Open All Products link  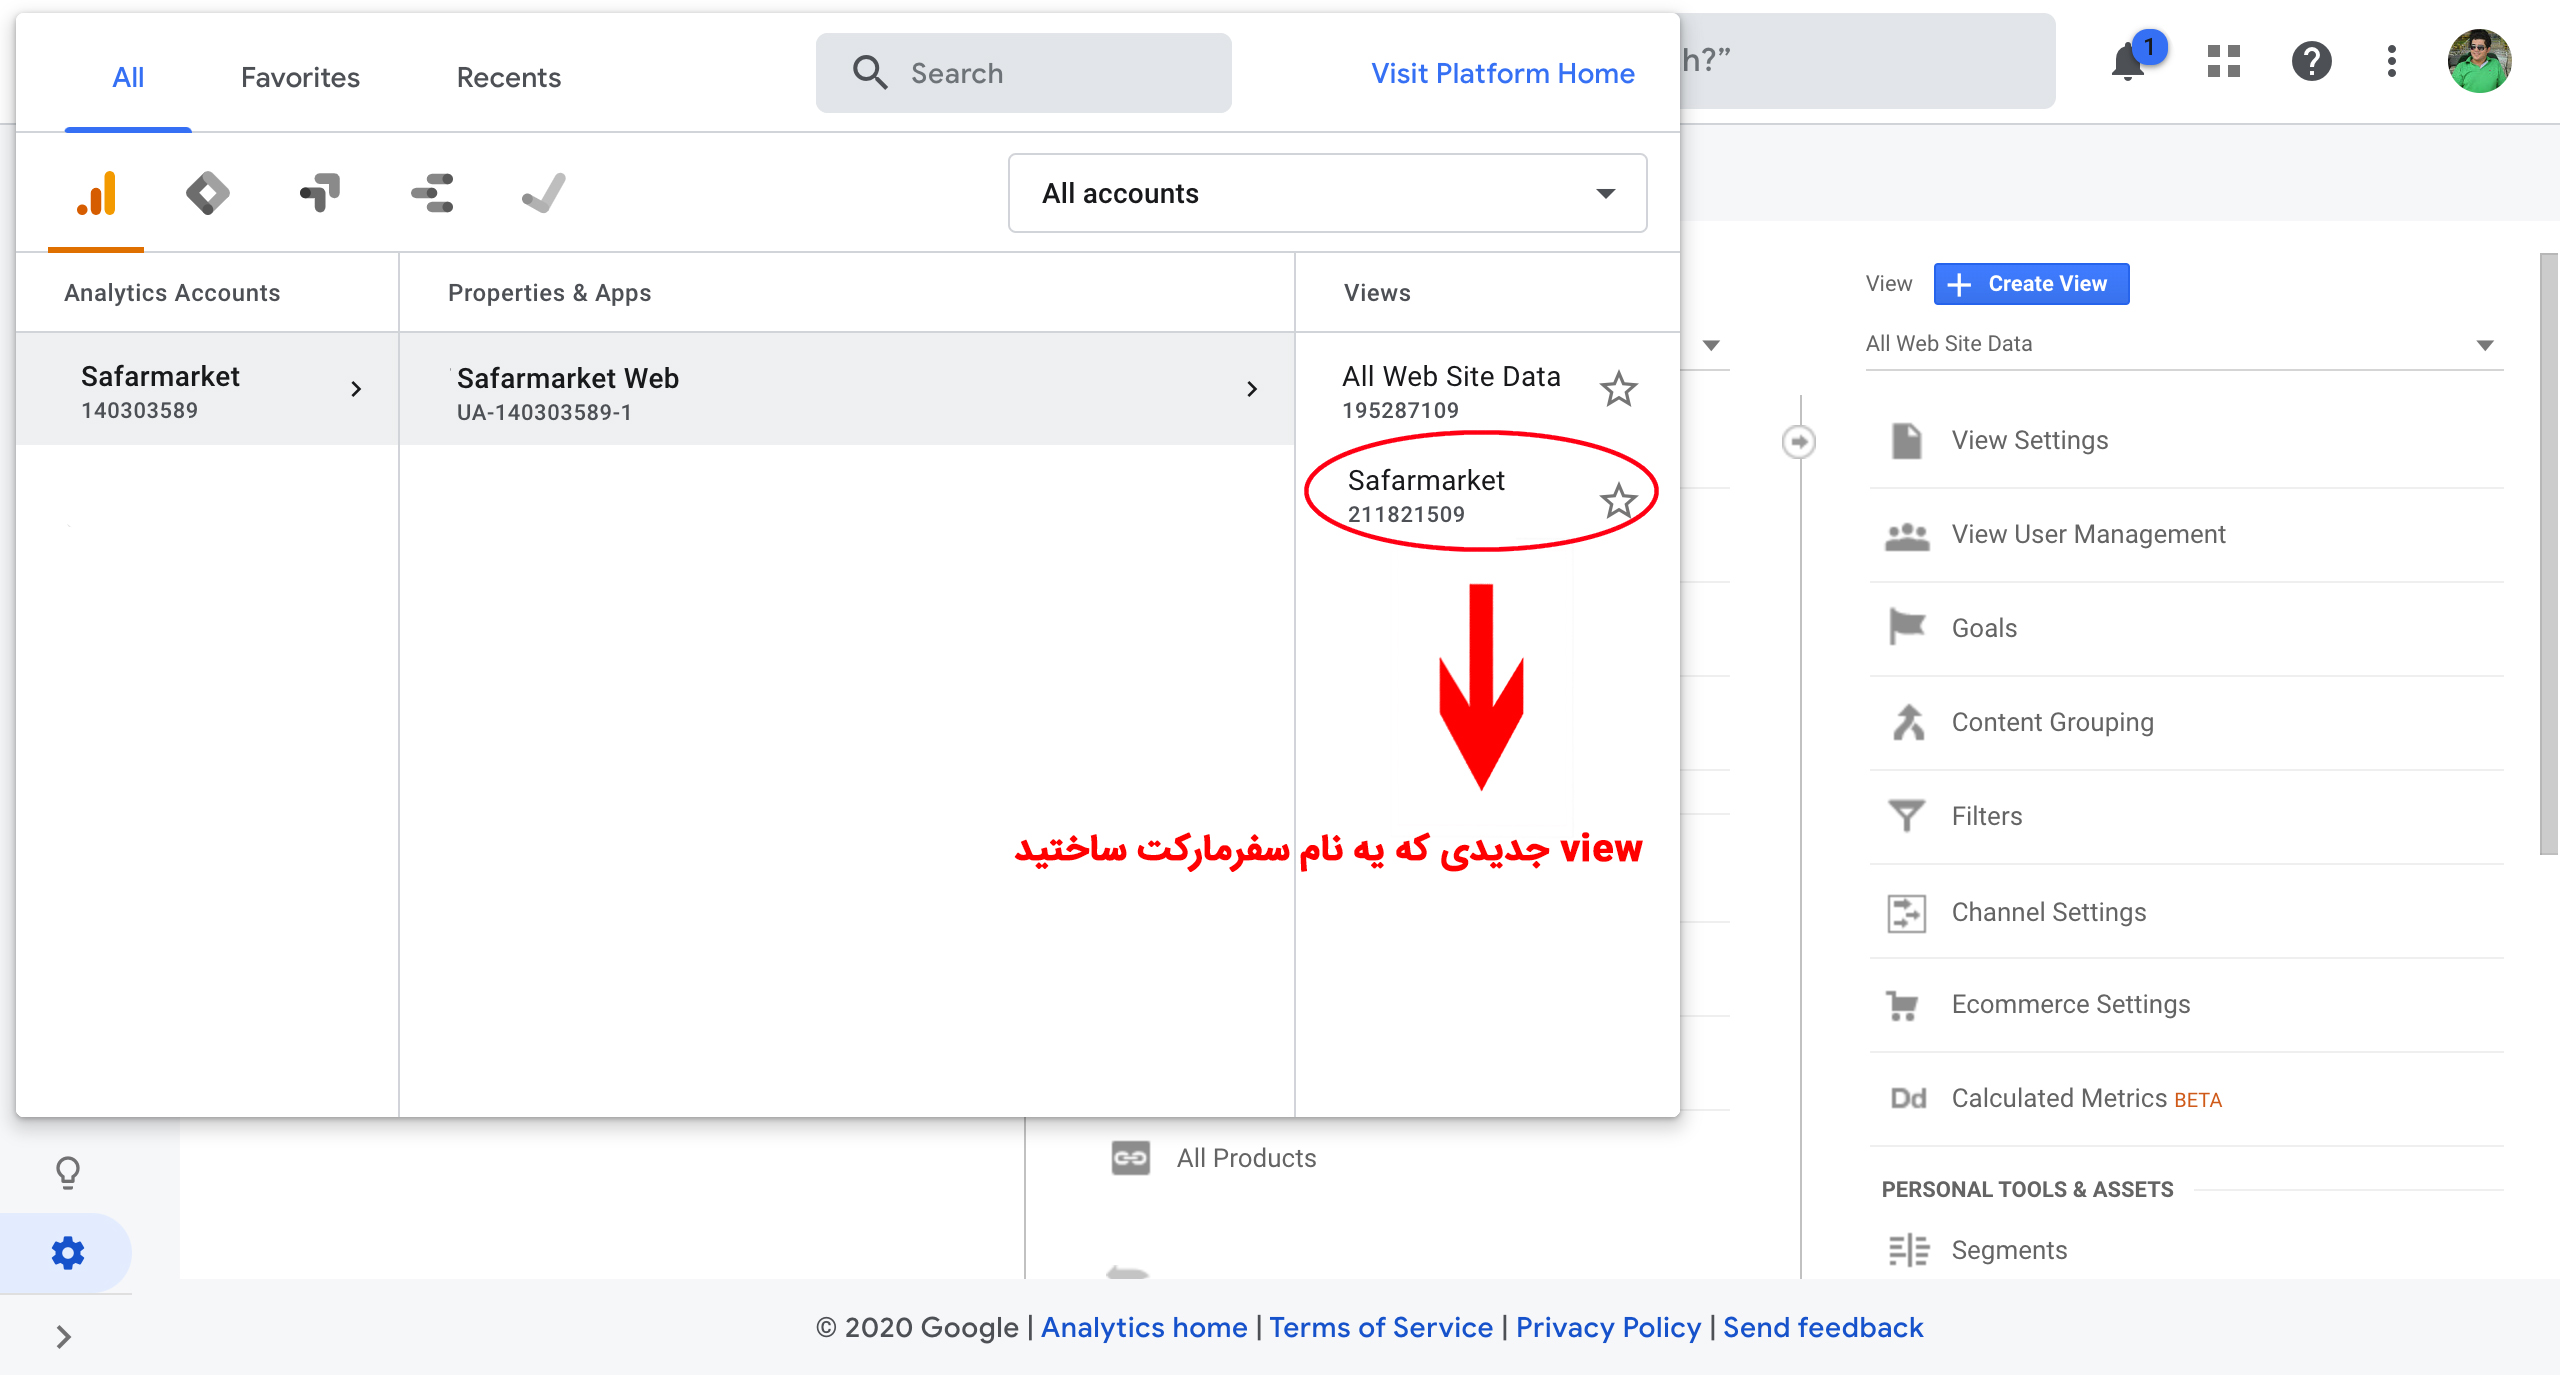[1246, 1158]
